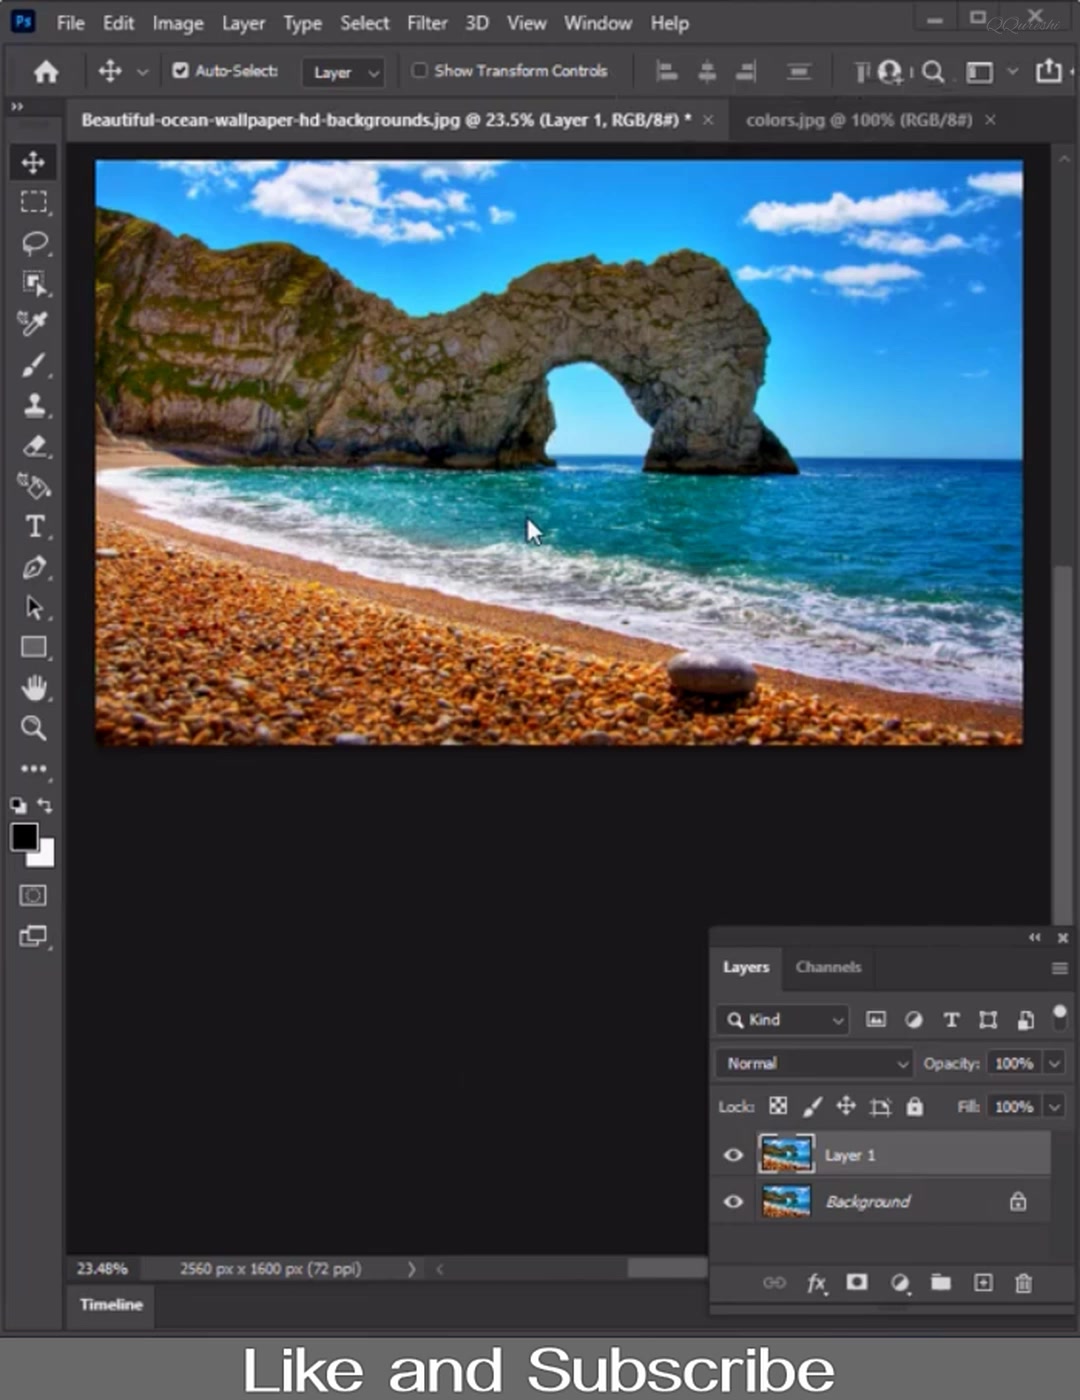Open the Normal blend mode dropdown
The image size is (1080, 1400).
point(814,1063)
